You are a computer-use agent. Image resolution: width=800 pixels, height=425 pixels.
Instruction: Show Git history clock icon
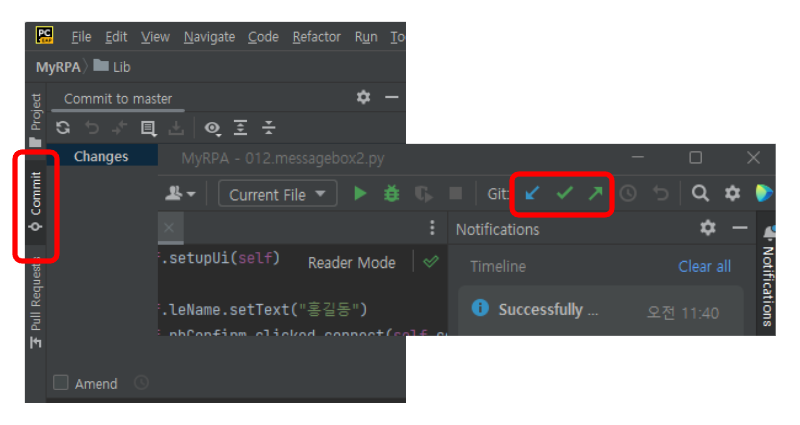(628, 193)
